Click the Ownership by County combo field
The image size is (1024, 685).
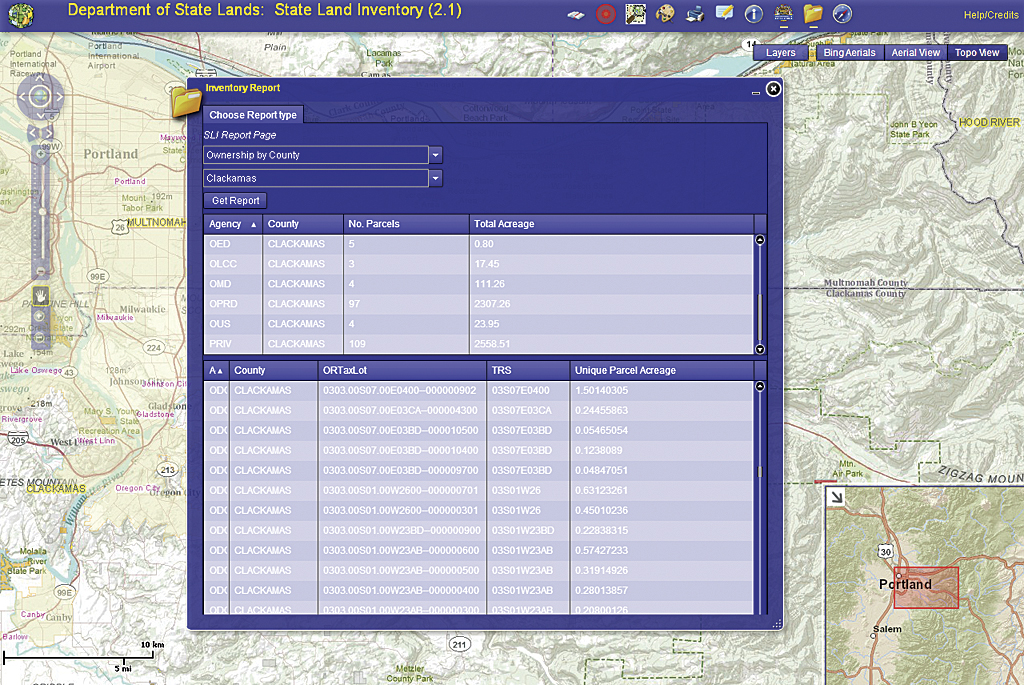tap(316, 155)
